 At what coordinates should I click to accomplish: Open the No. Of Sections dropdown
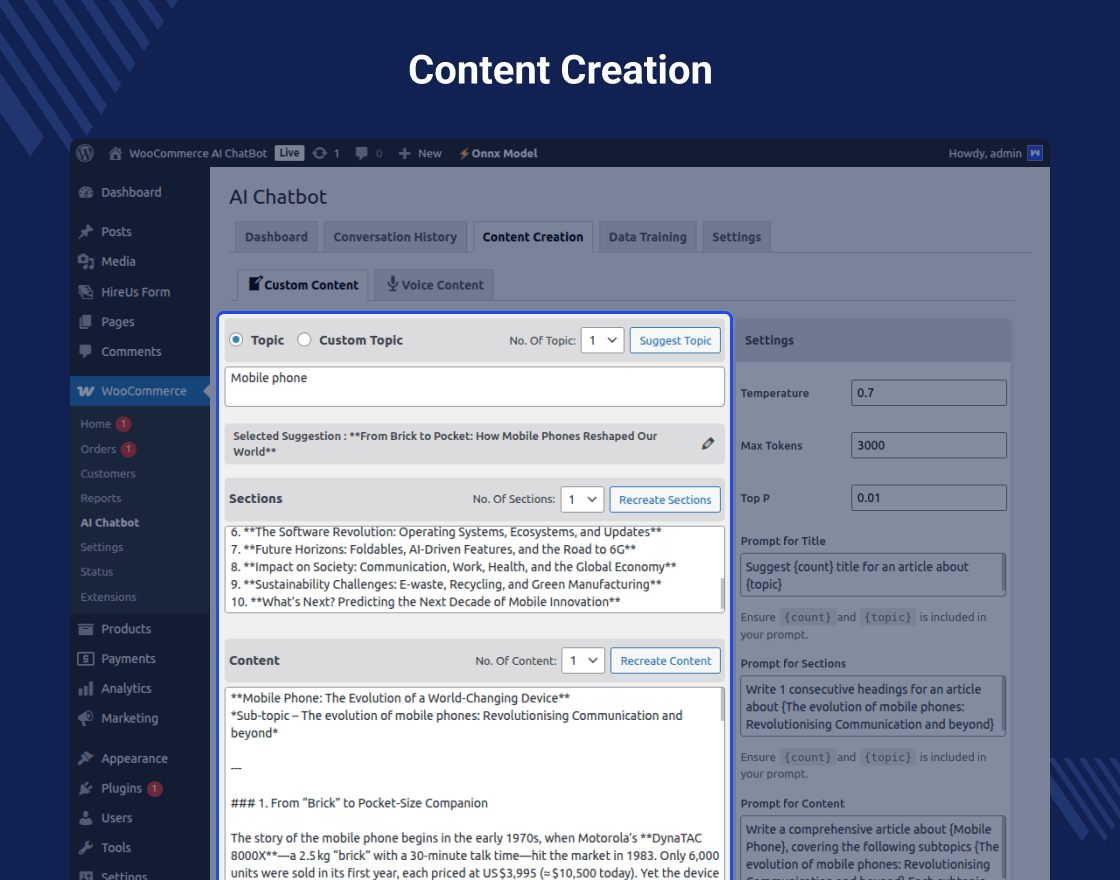pyautogui.click(x=582, y=499)
